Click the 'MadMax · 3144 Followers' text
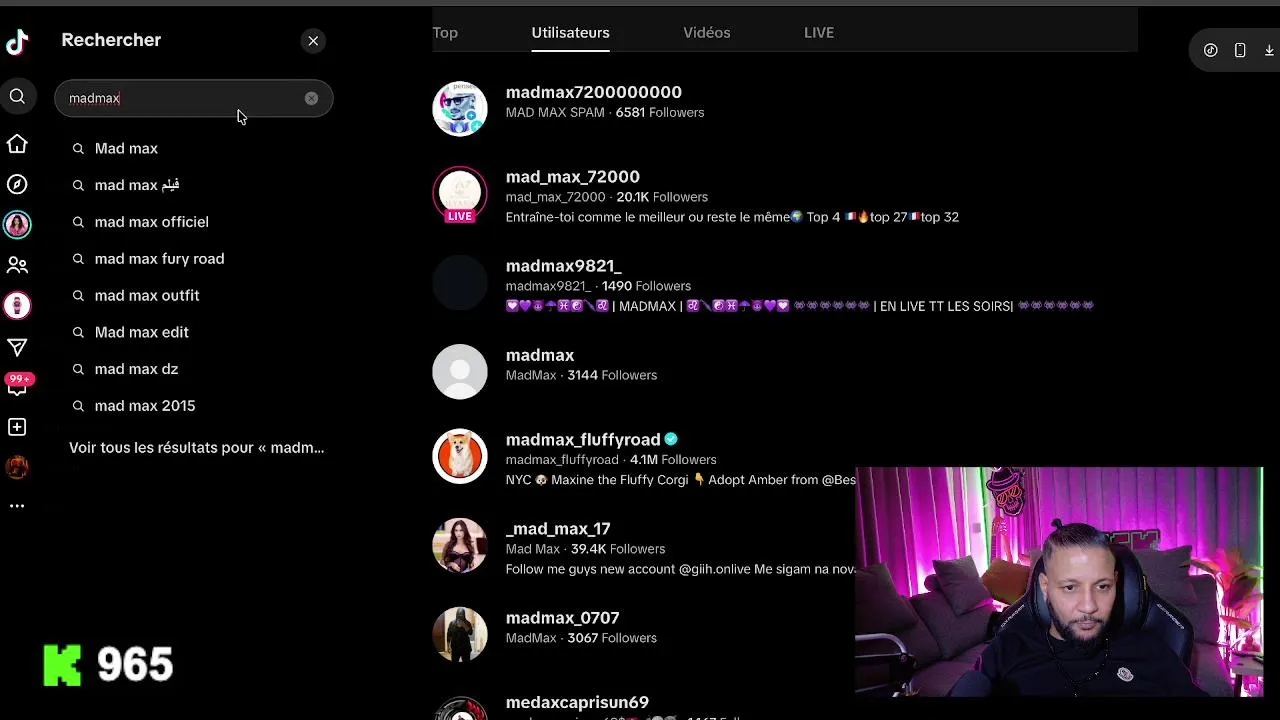1280x720 pixels. [x=581, y=375]
